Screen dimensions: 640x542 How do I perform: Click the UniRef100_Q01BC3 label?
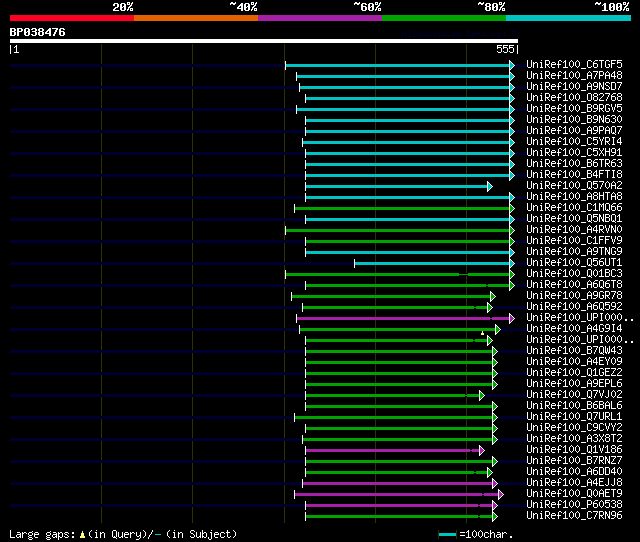click(x=574, y=274)
